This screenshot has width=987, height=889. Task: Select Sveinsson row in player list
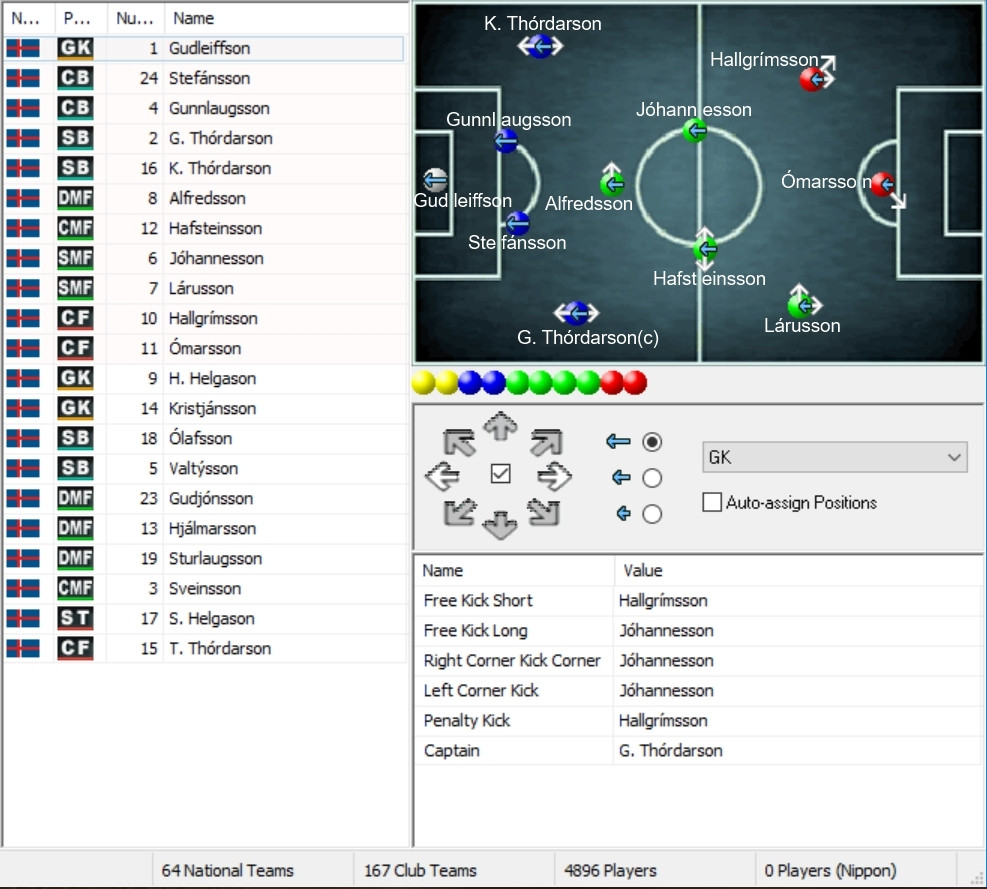[204, 589]
